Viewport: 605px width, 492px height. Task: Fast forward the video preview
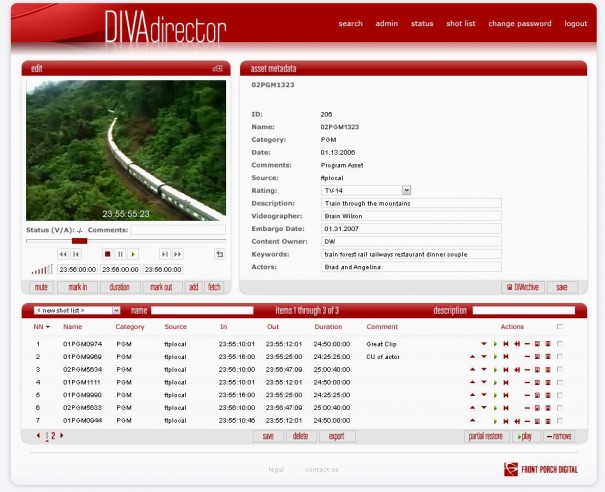coord(177,254)
